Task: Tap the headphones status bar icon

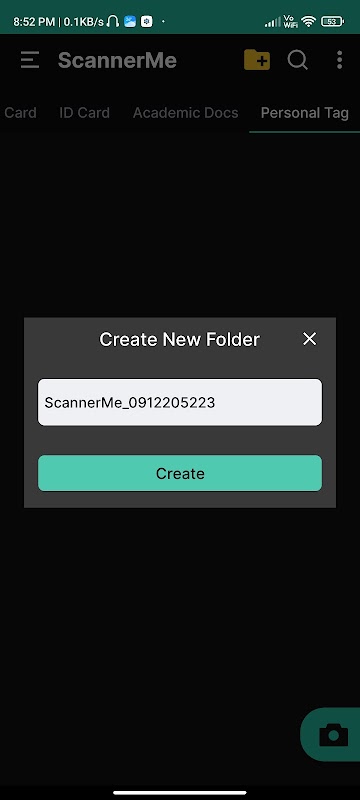Action: (x=113, y=21)
